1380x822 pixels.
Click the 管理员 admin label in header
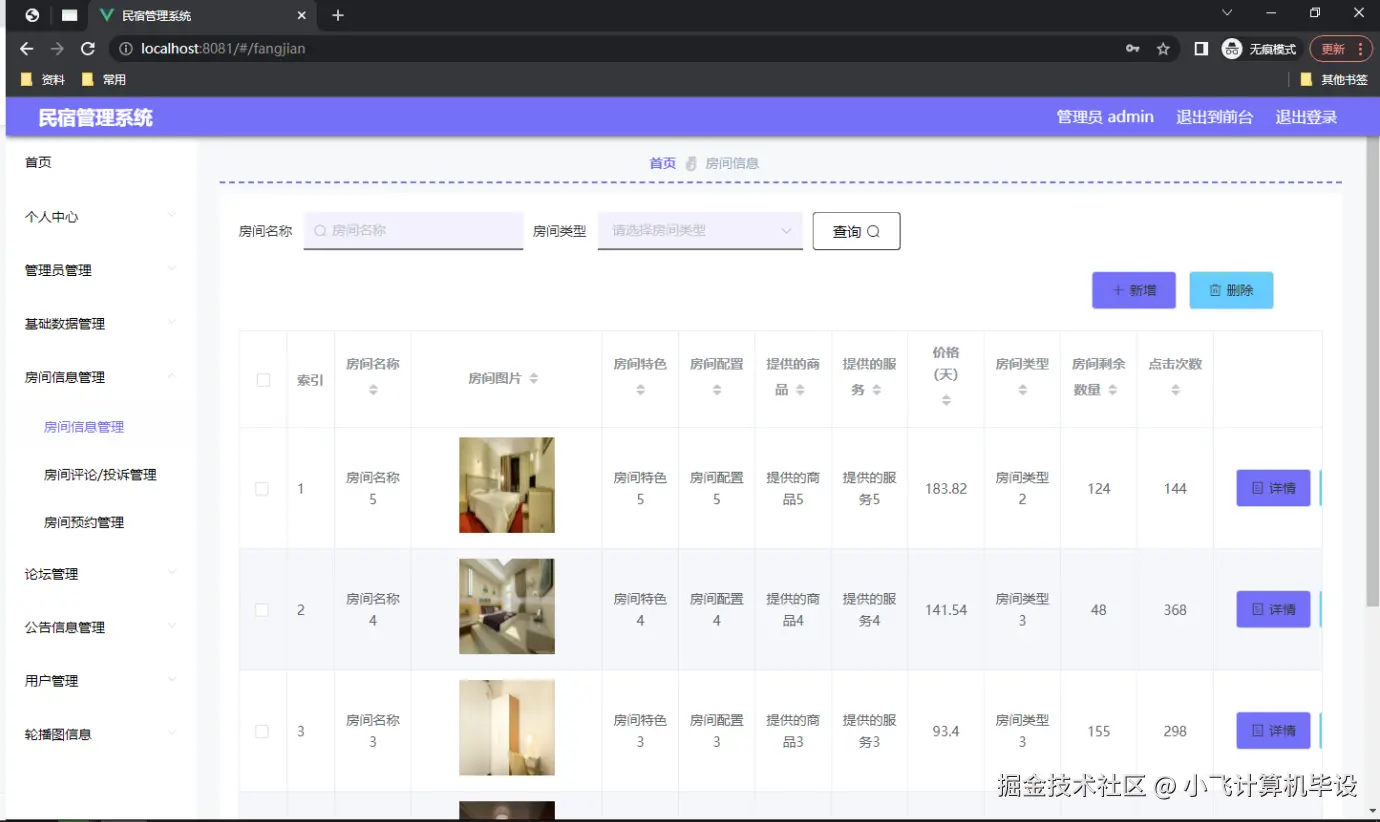(x=1105, y=117)
